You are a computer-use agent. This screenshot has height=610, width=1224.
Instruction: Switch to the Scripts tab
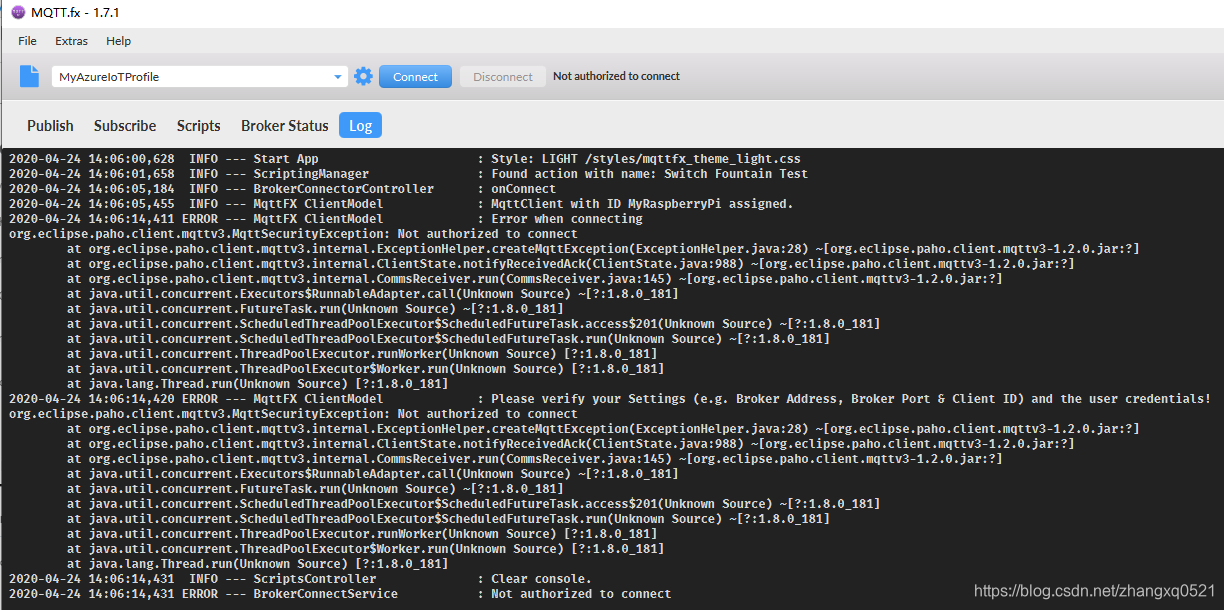coord(198,125)
